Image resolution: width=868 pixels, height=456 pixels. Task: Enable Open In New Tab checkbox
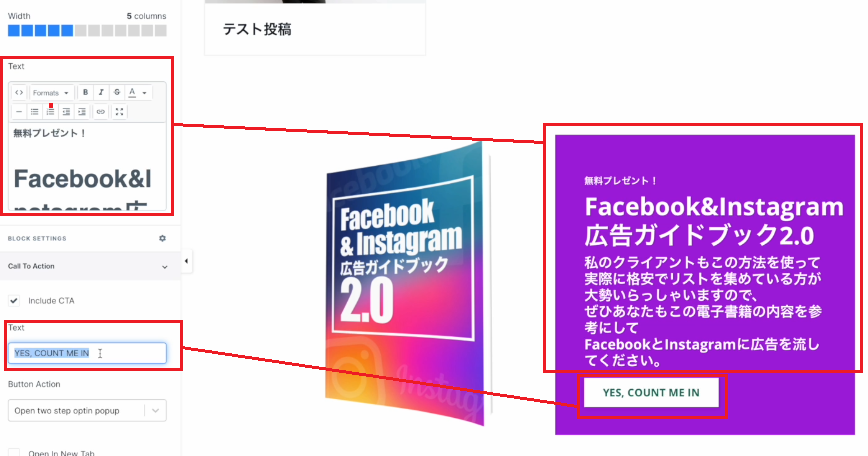(x=14, y=453)
